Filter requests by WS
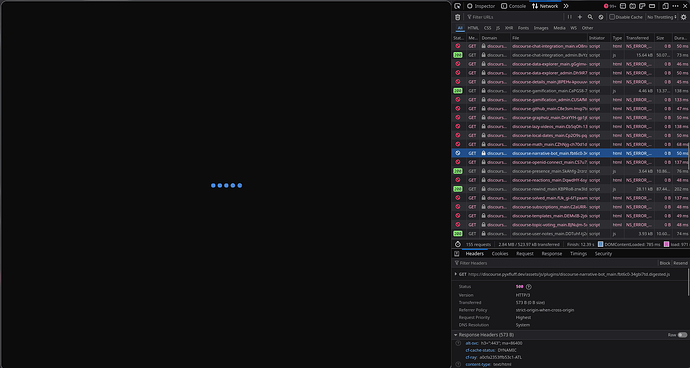 click(x=573, y=28)
